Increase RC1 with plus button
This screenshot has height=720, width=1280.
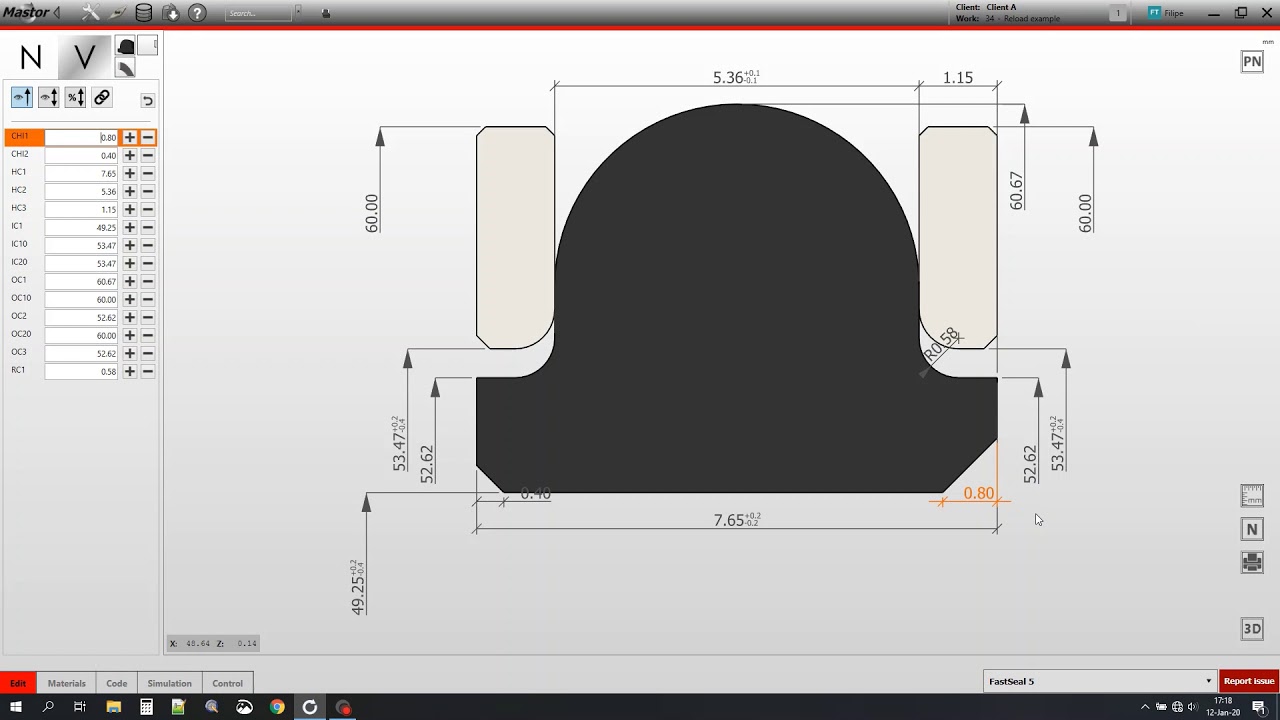[x=130, y=371]
